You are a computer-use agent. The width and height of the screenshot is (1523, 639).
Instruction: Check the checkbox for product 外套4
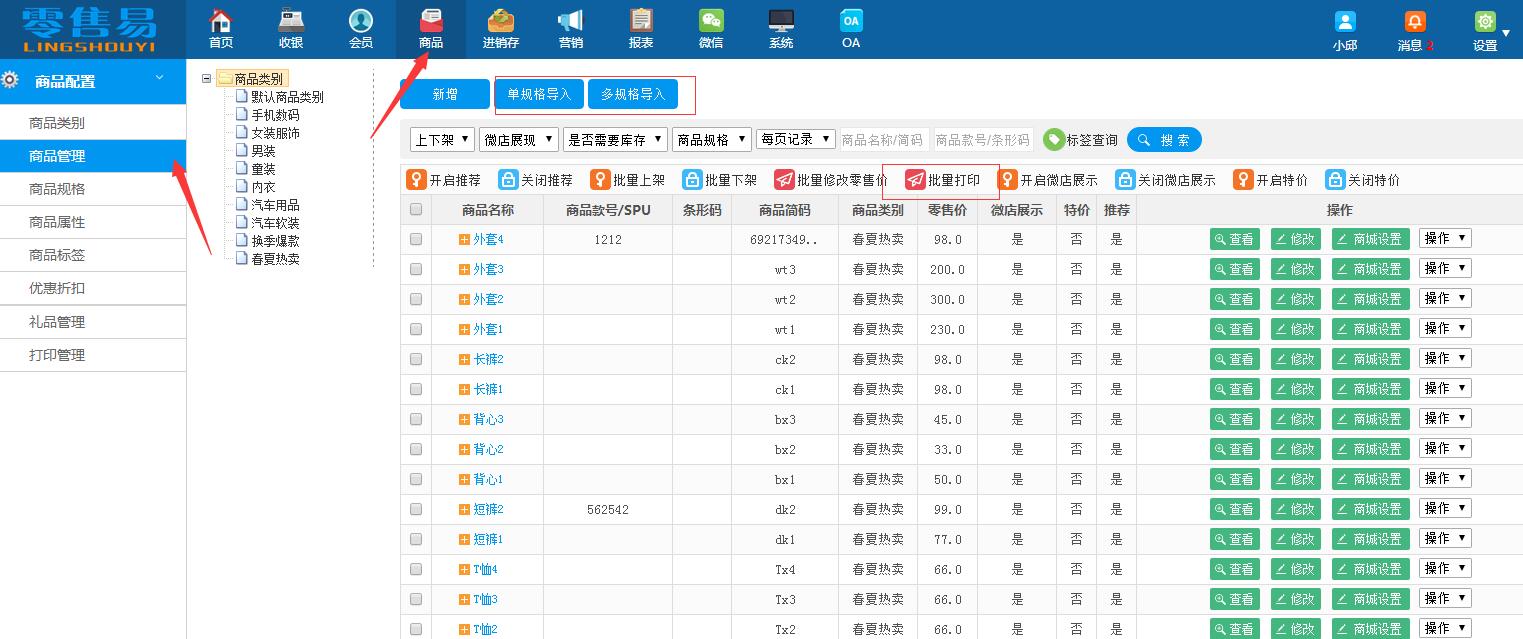tap(415, 239)
